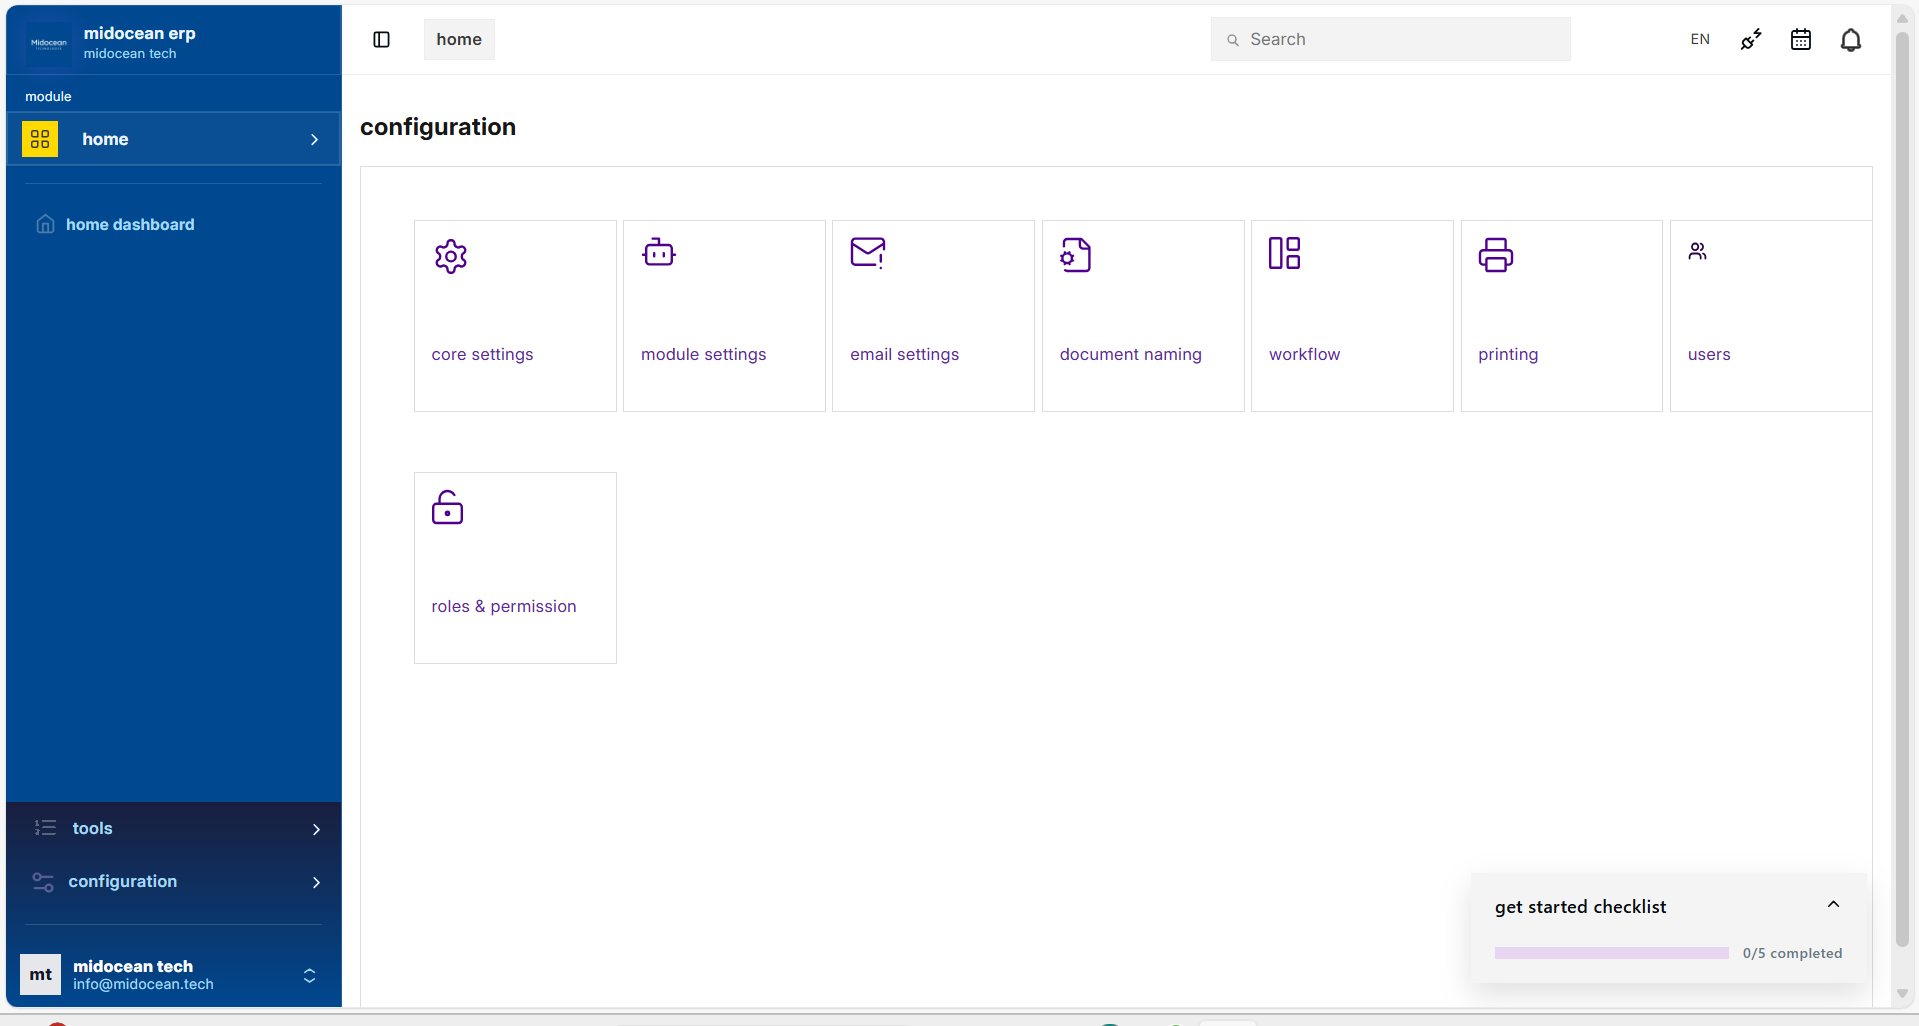The width and height of the screenshot is (1919, 1026).
Task: Open core settings using the gear icon
Action: click(450, 256)
